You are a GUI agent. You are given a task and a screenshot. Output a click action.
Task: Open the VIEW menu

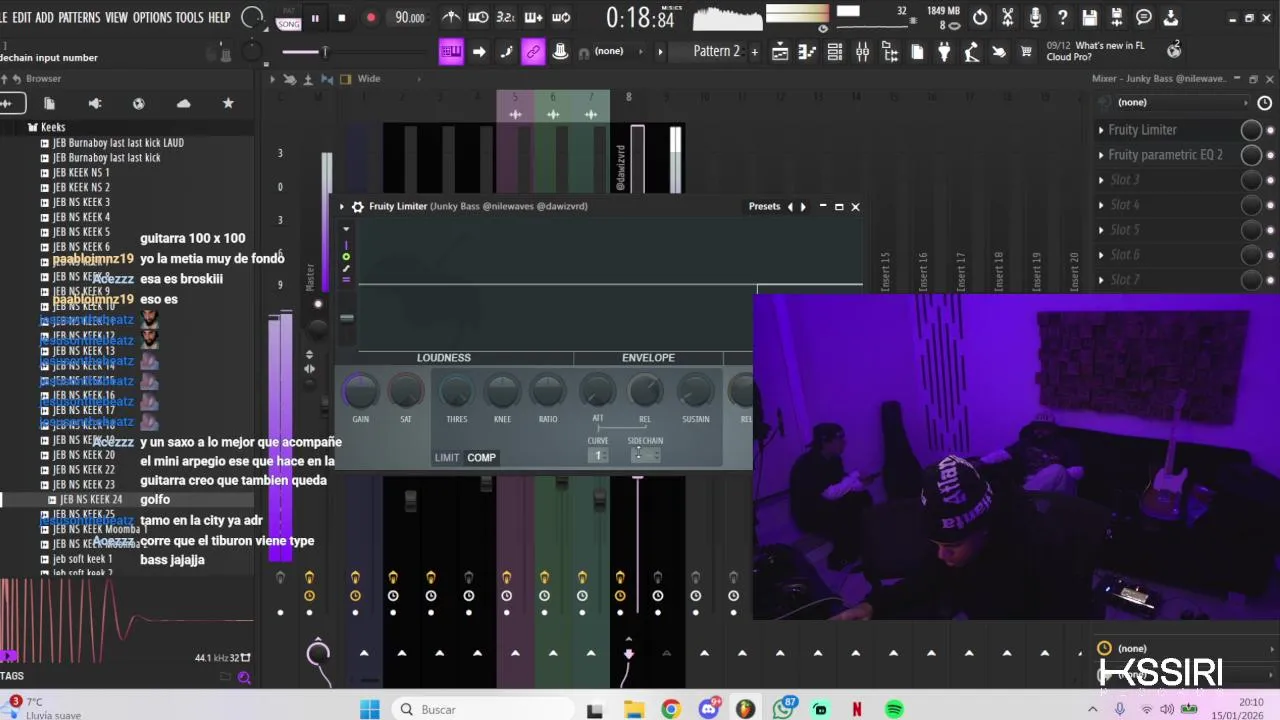coord(117,17)
